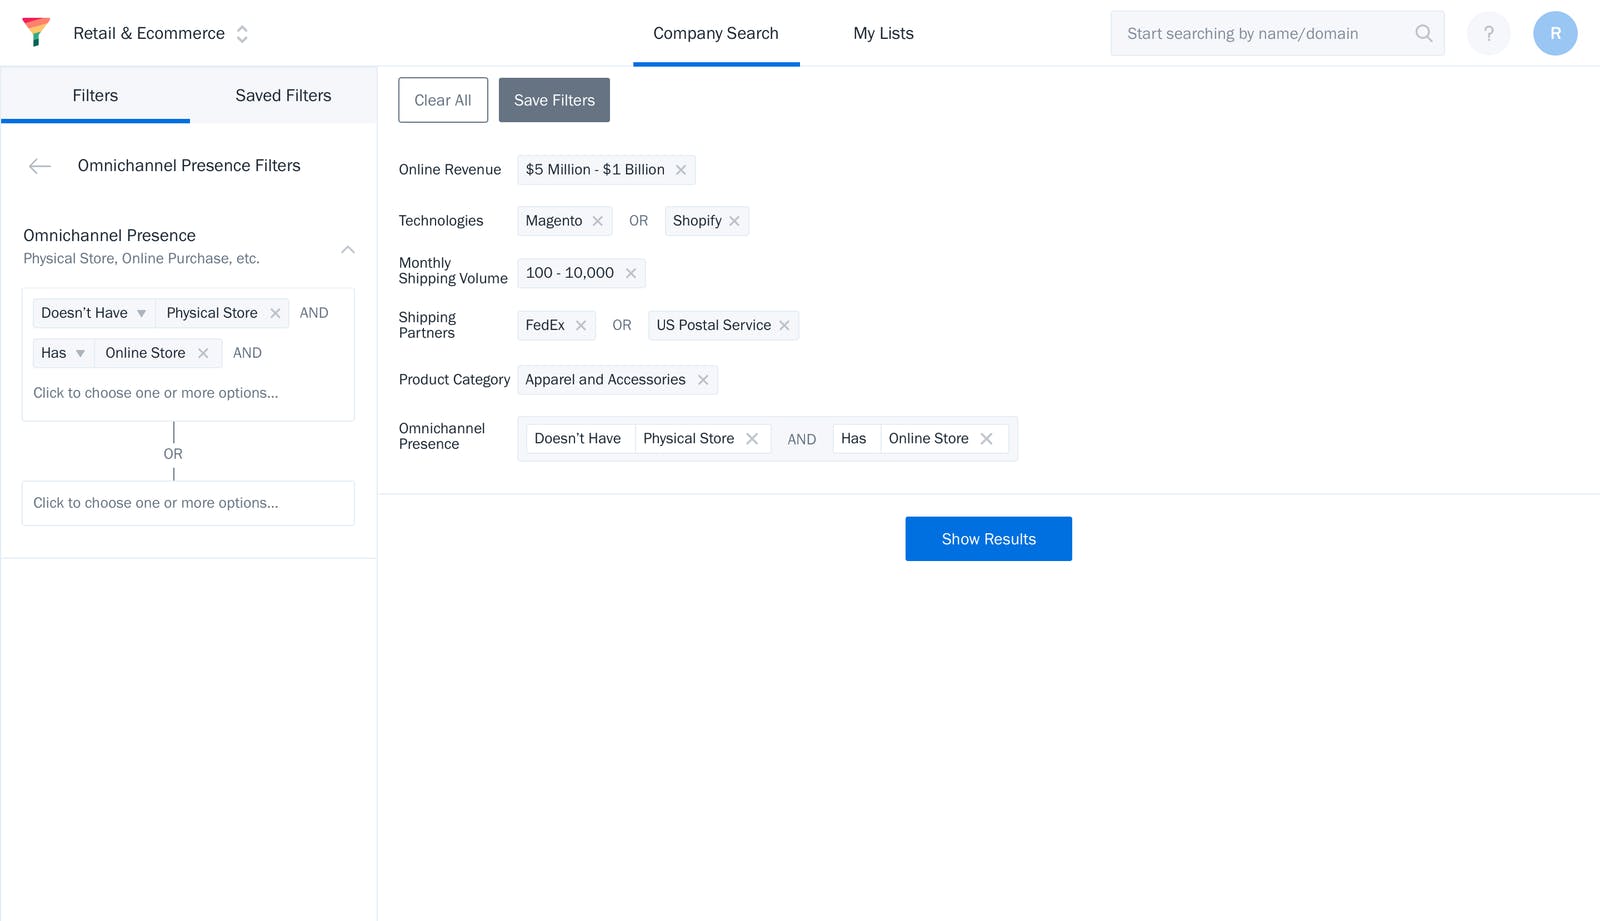Click the Omnichannel Presence section heading
This screenshot has width=1600, height=921.
[x=110, y=235]
